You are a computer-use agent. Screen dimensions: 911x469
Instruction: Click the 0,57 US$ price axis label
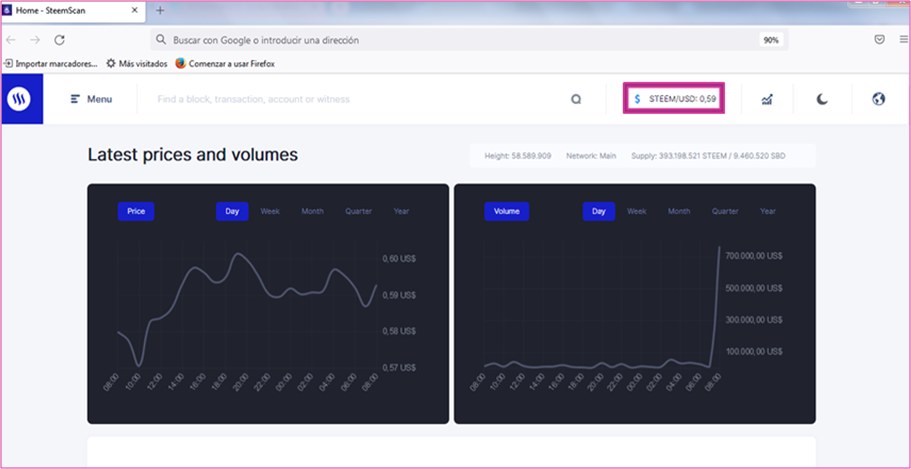[x=399, y=367]
